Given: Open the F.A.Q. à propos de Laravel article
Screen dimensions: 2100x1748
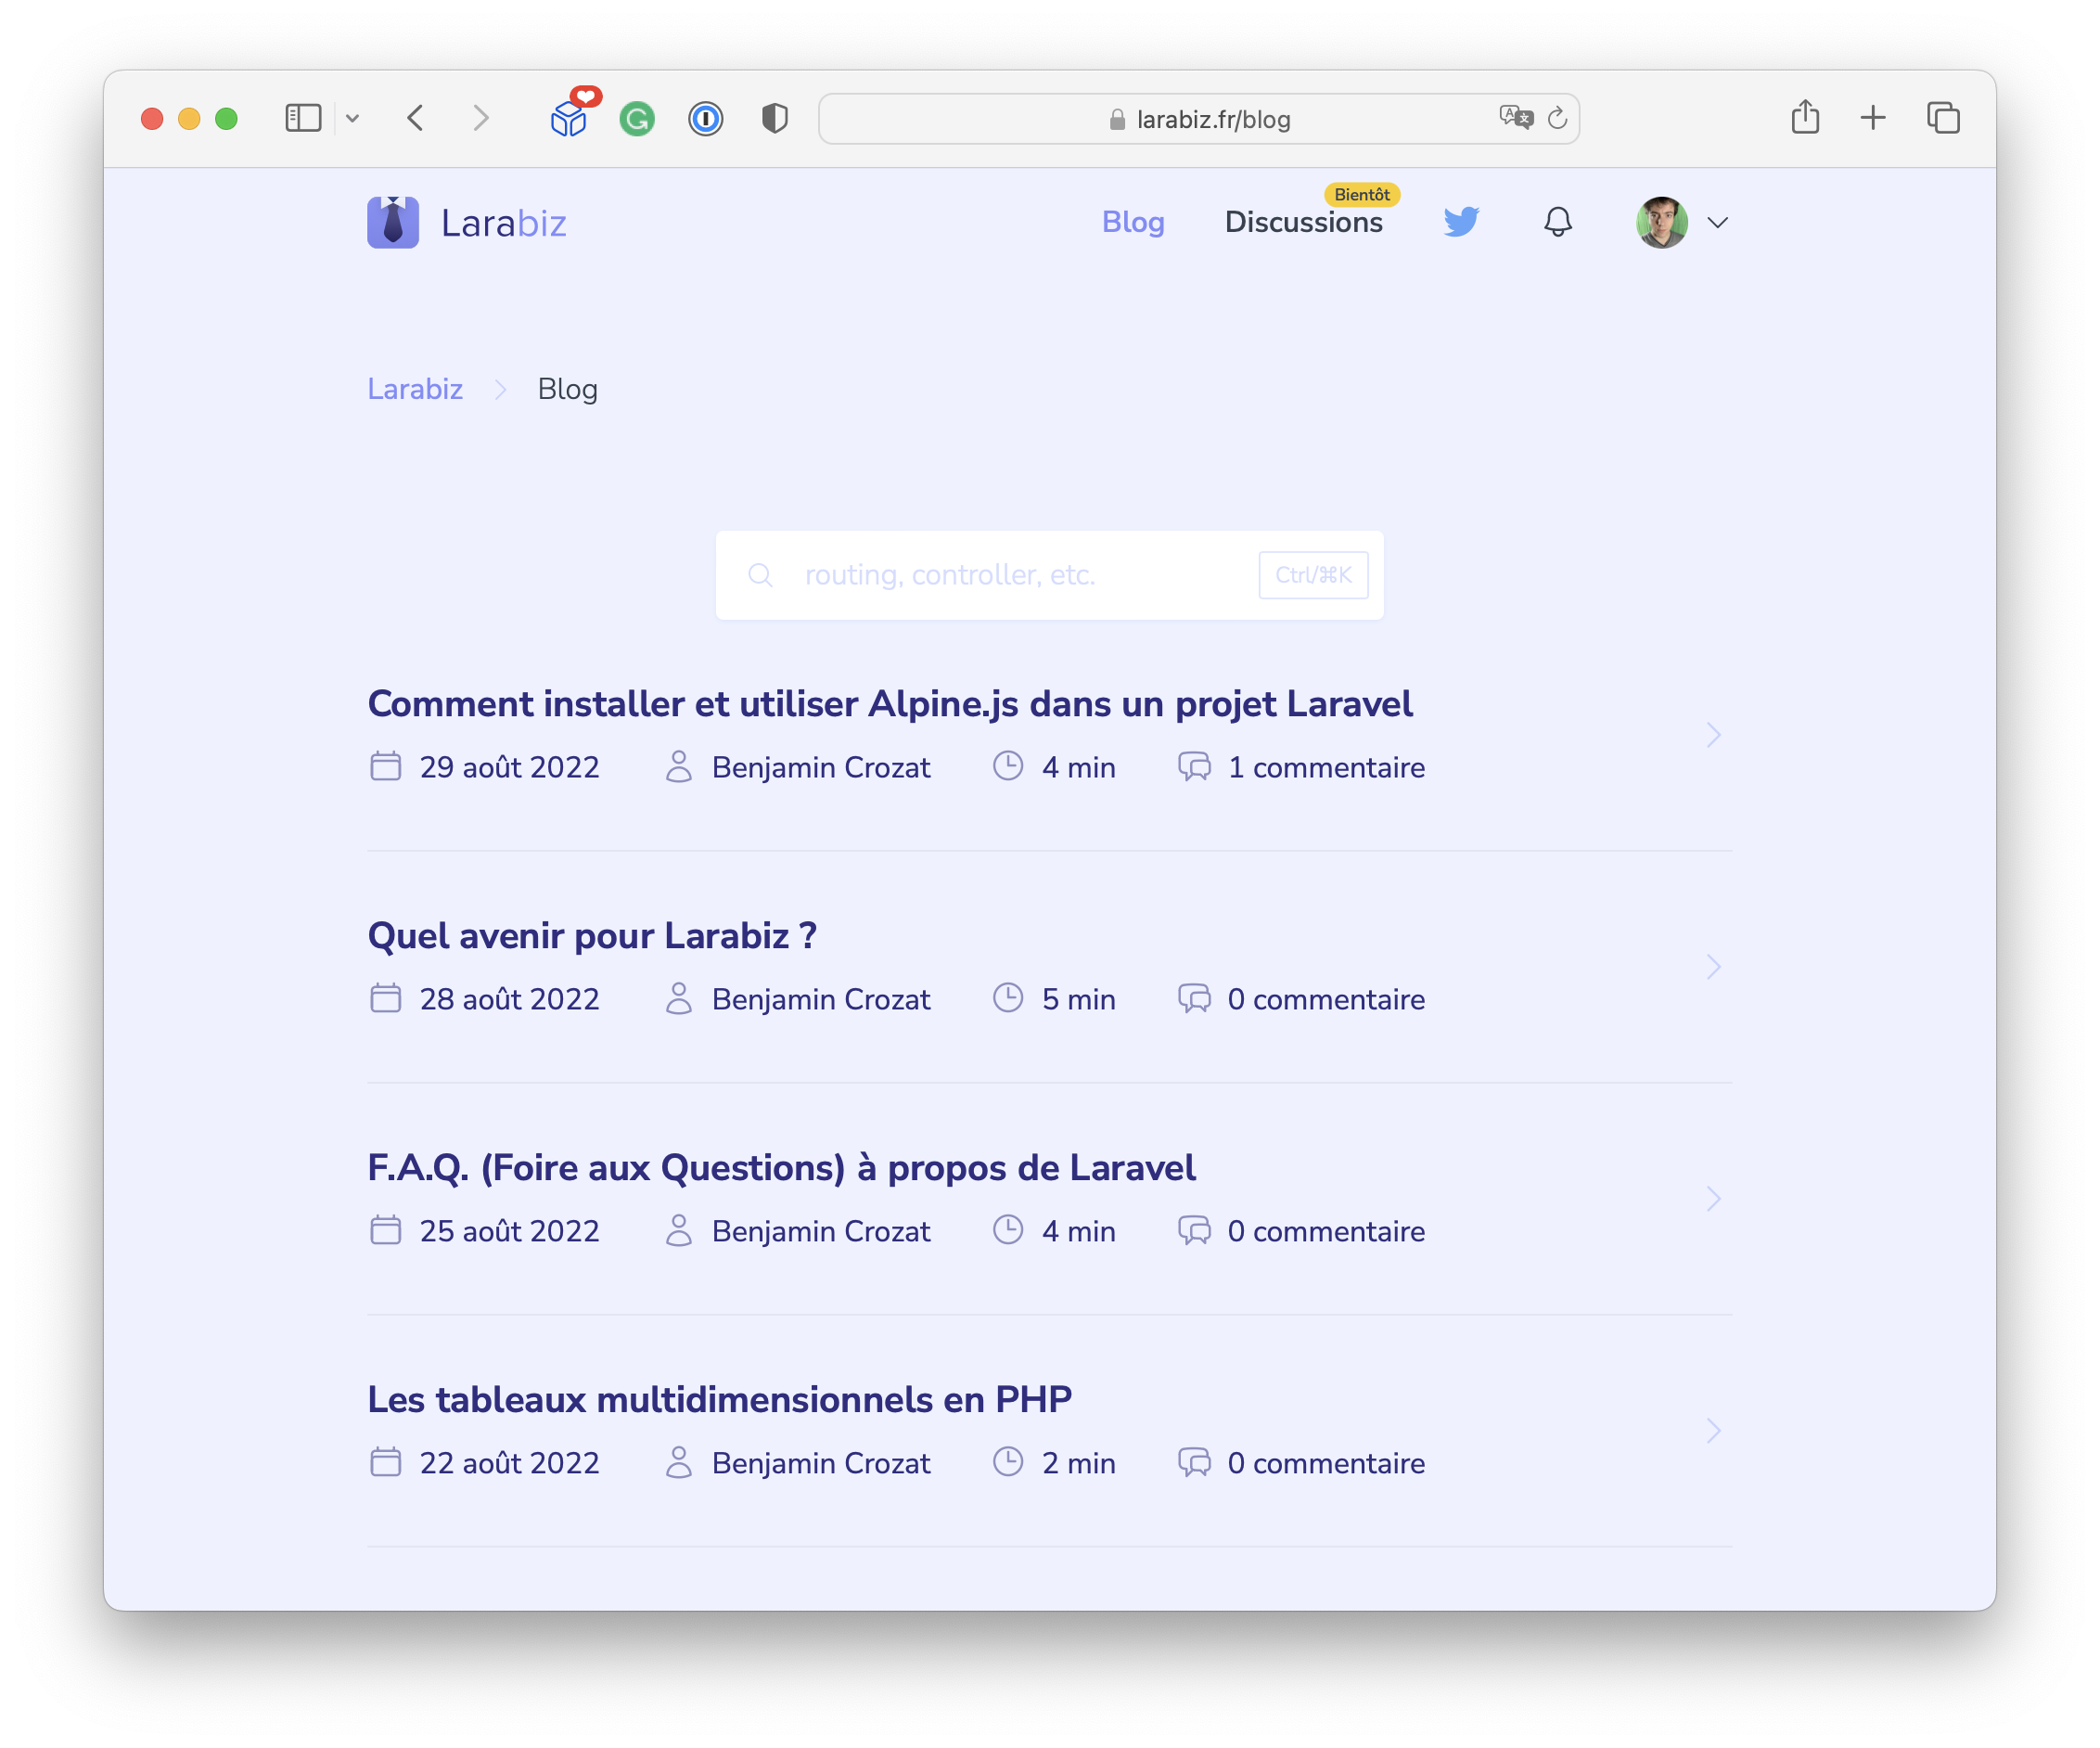Looking at the screenshot, I should (781, 1168).
